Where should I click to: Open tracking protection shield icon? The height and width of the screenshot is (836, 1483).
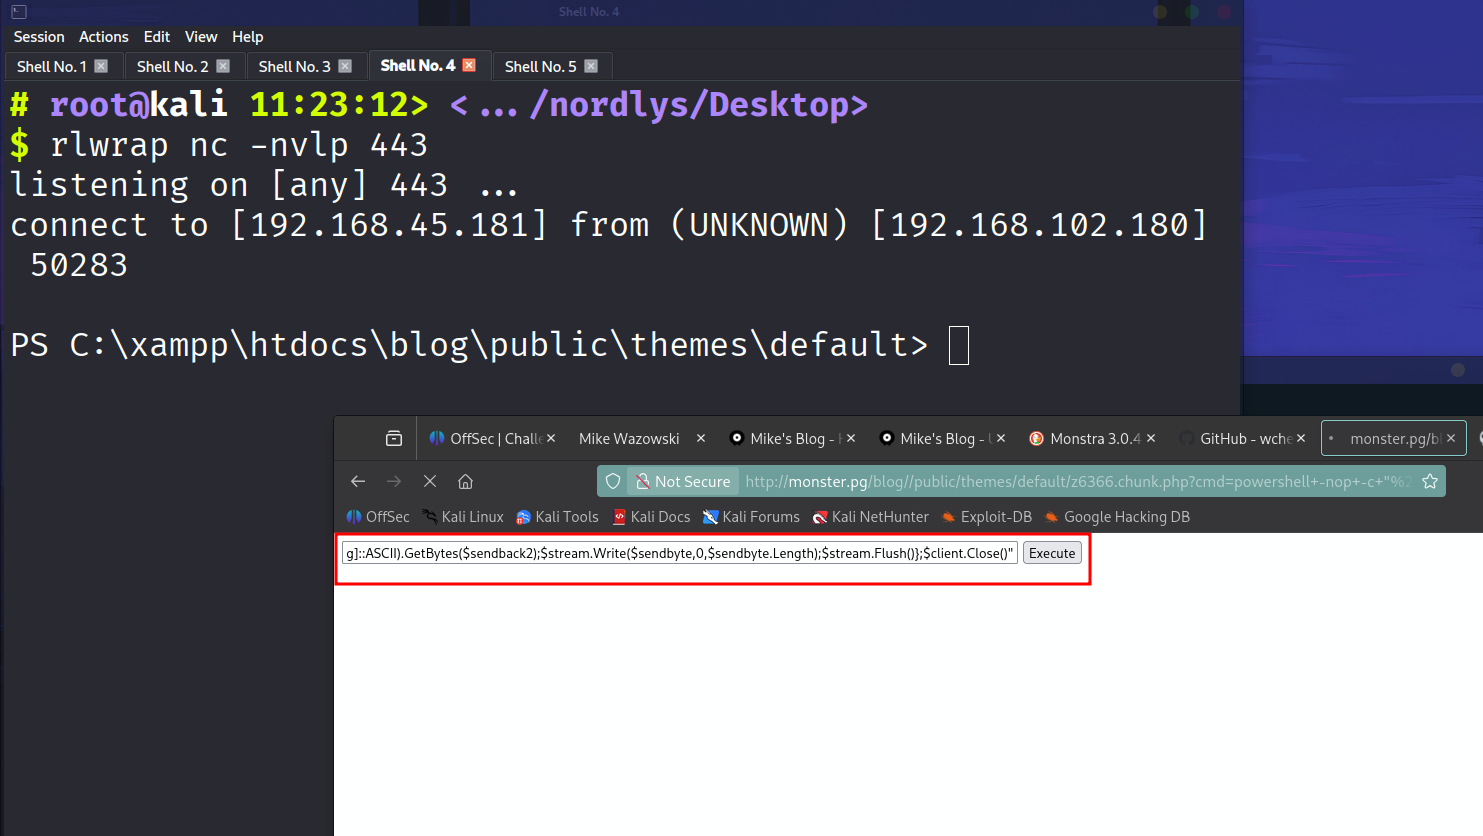click(x=613, y=481)
